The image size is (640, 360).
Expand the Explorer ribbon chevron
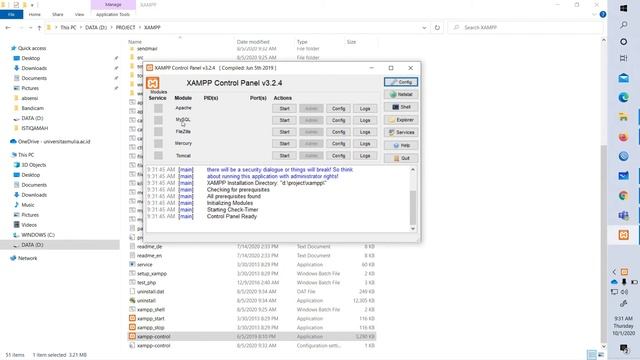[594, 15]
